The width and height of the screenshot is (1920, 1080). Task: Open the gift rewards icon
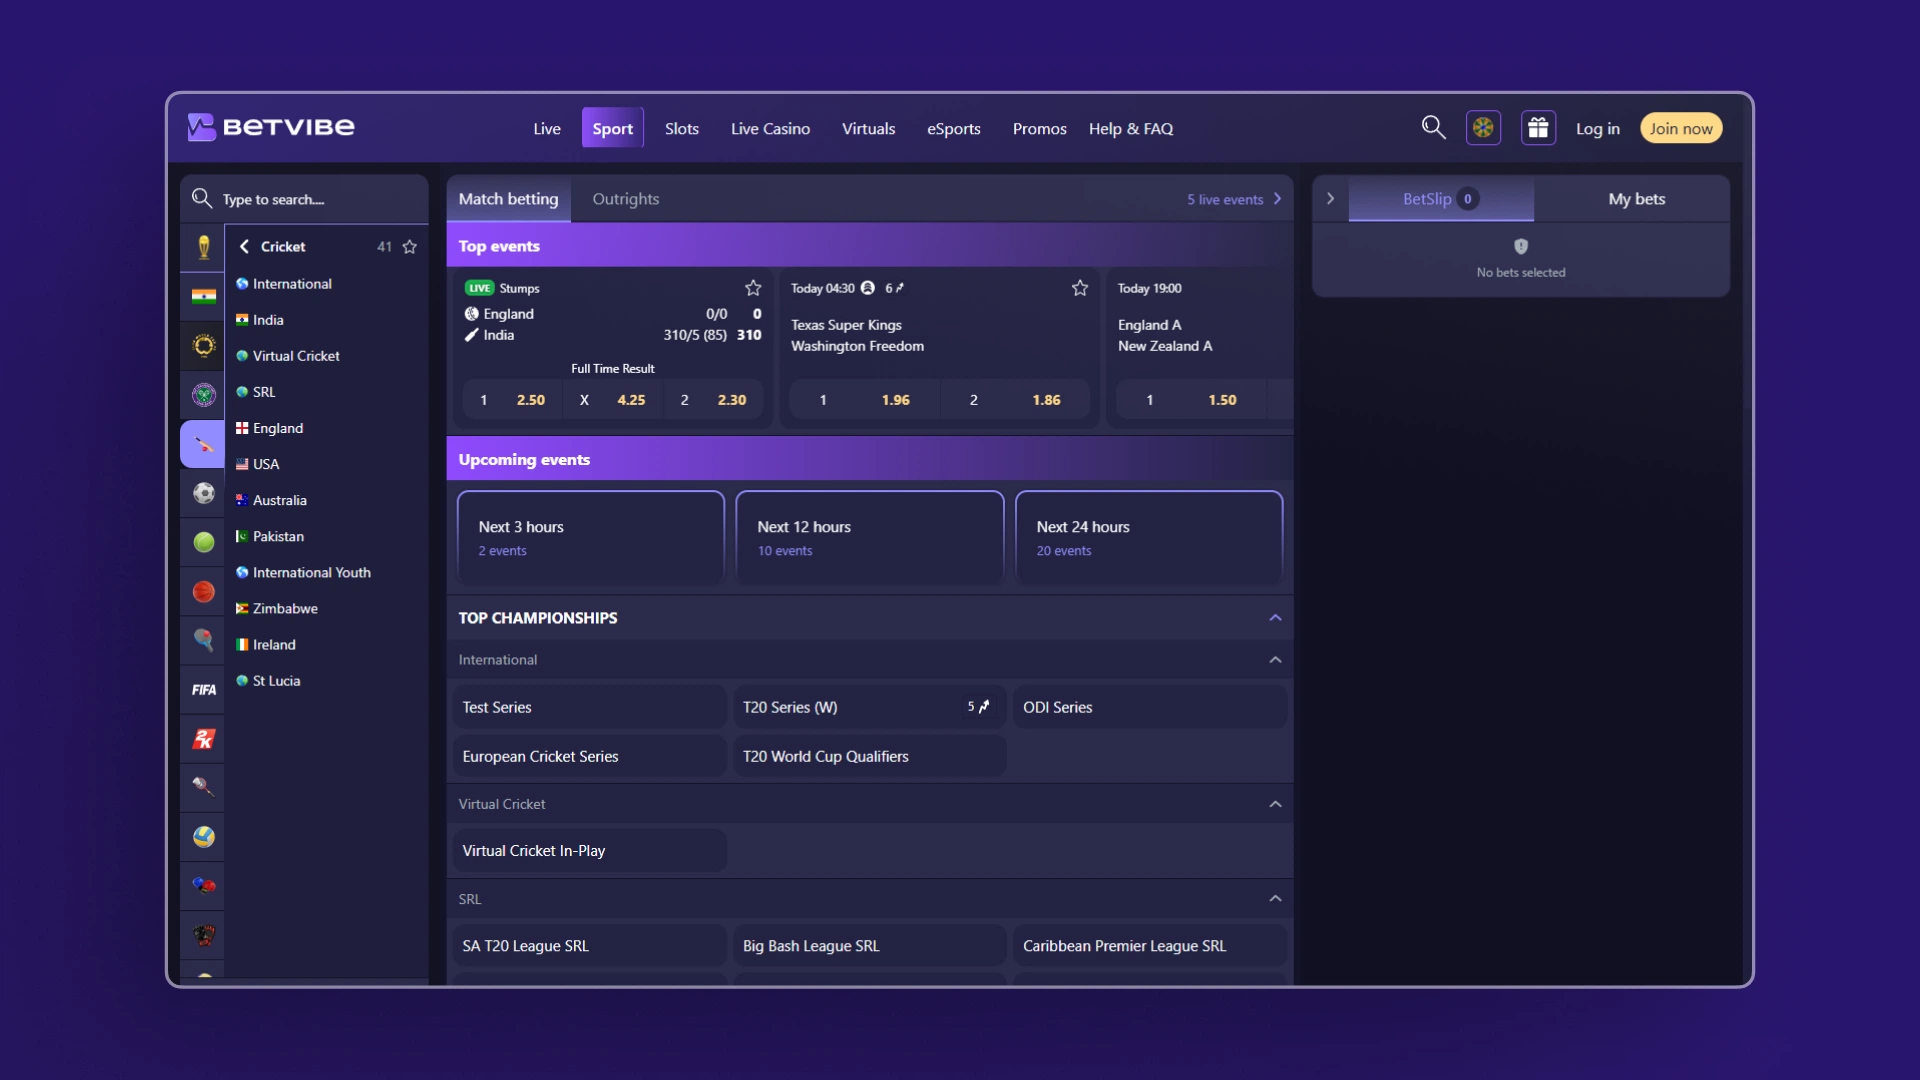coord(1538,128)
